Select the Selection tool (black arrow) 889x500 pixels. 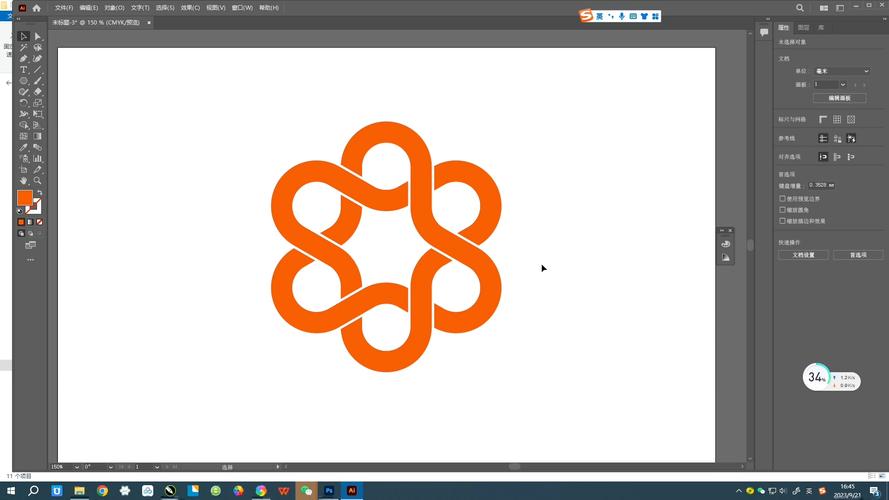[x=23, y=36]
